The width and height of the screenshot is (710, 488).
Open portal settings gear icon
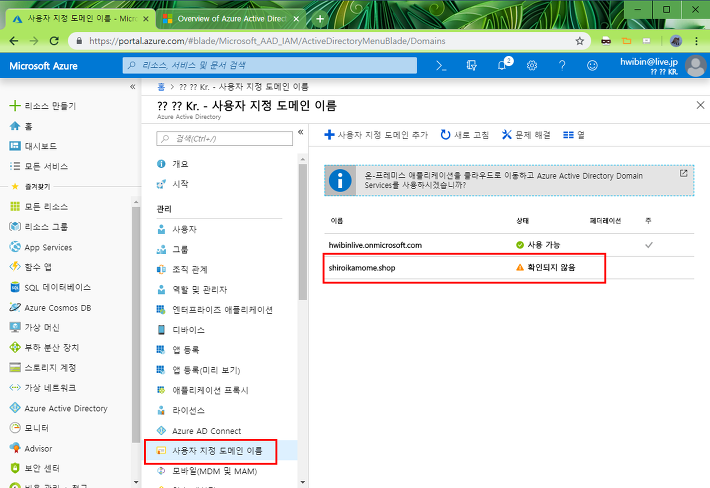click(x=532, y=66)
